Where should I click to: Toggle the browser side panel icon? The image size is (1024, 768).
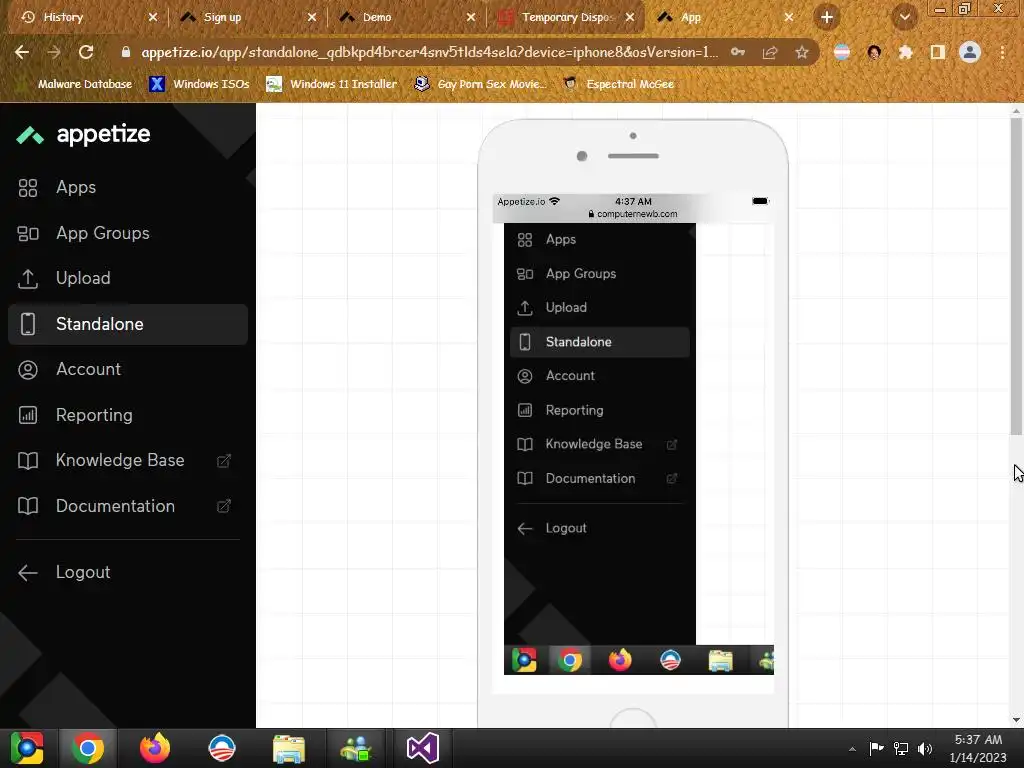(938, 52)
